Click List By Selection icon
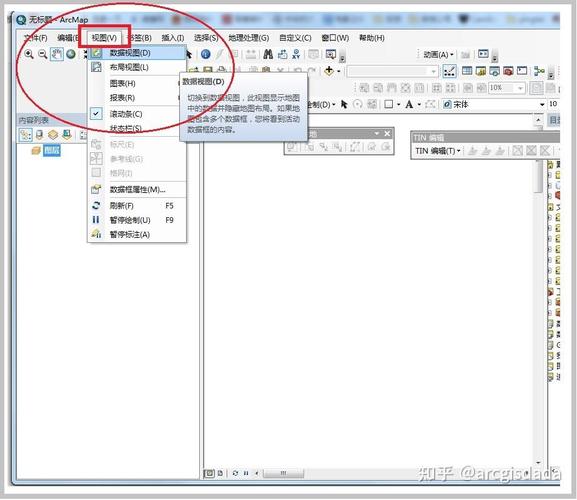 tap(67, 135)
